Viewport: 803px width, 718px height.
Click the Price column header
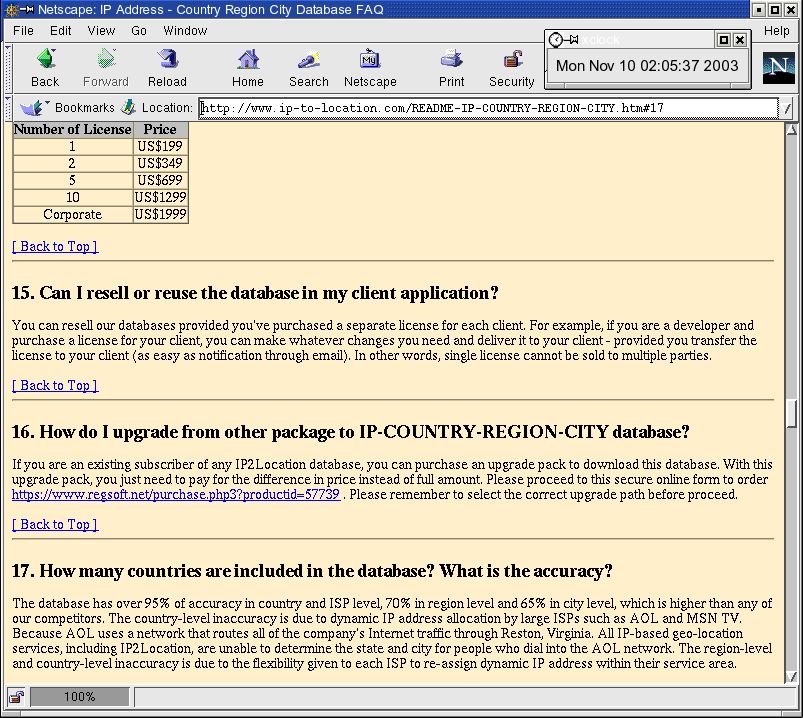coord(160,130)
